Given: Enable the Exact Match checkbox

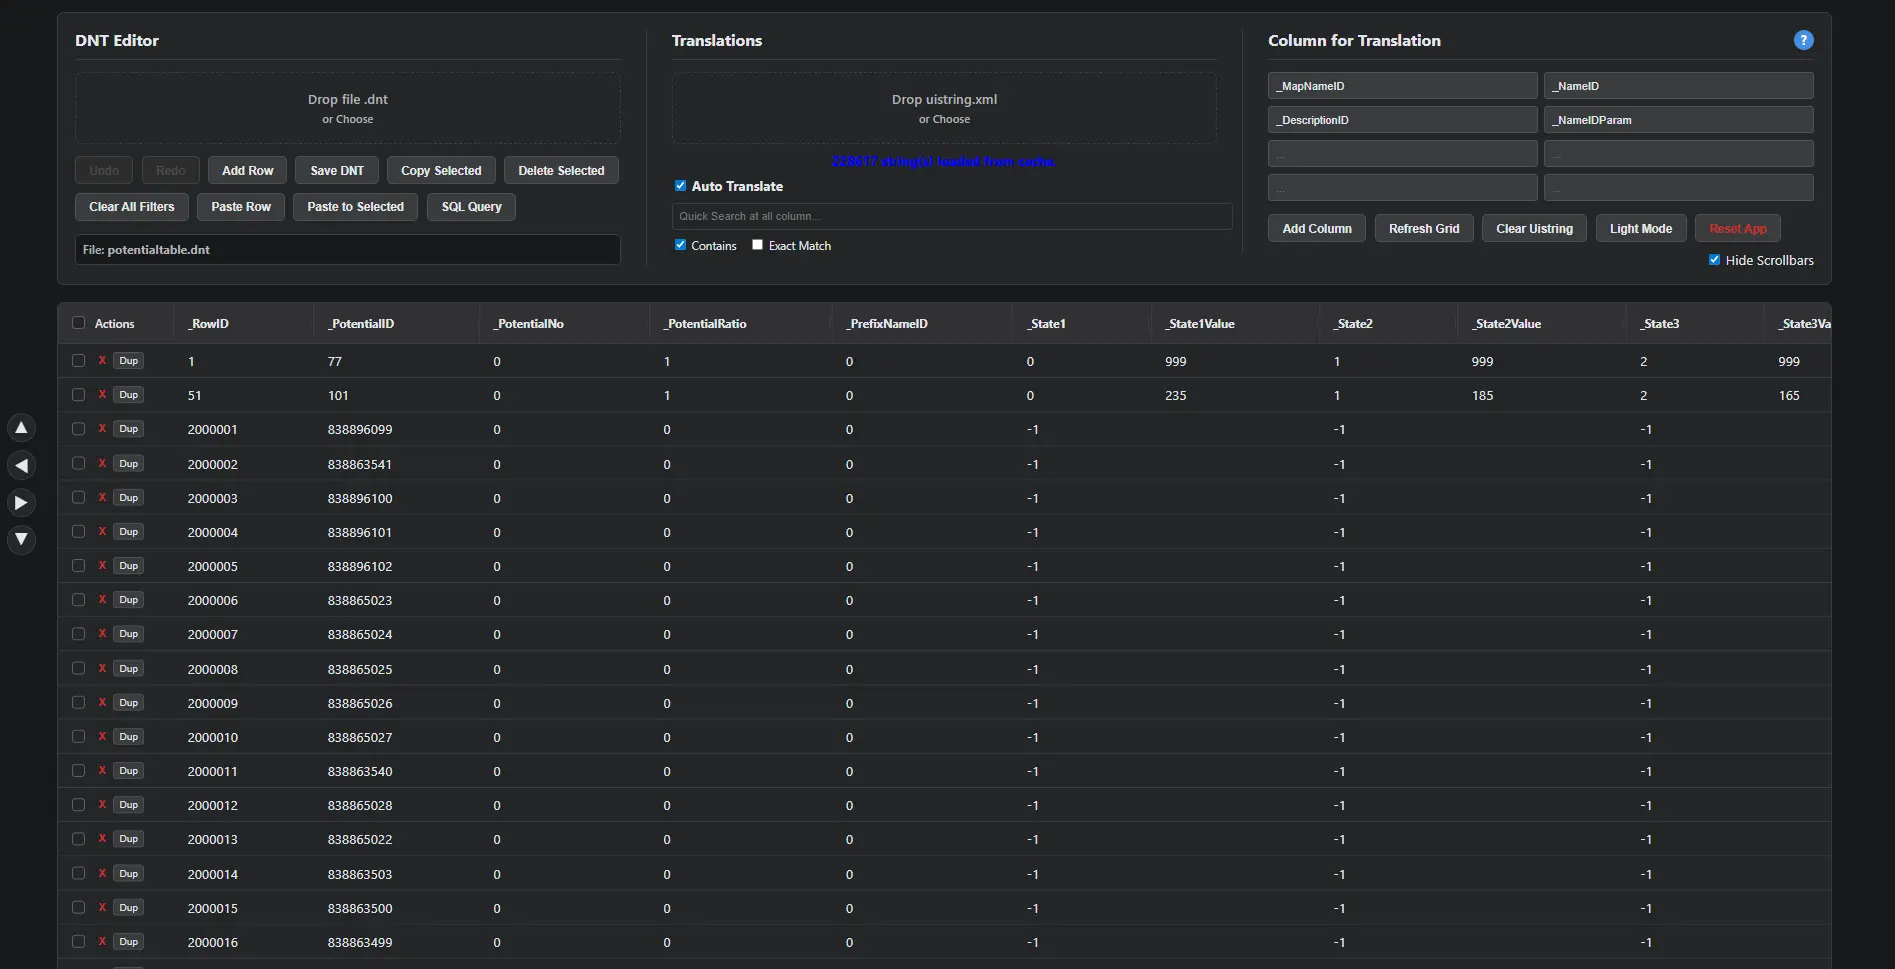Looking at the screenshot, I should 758,245.
